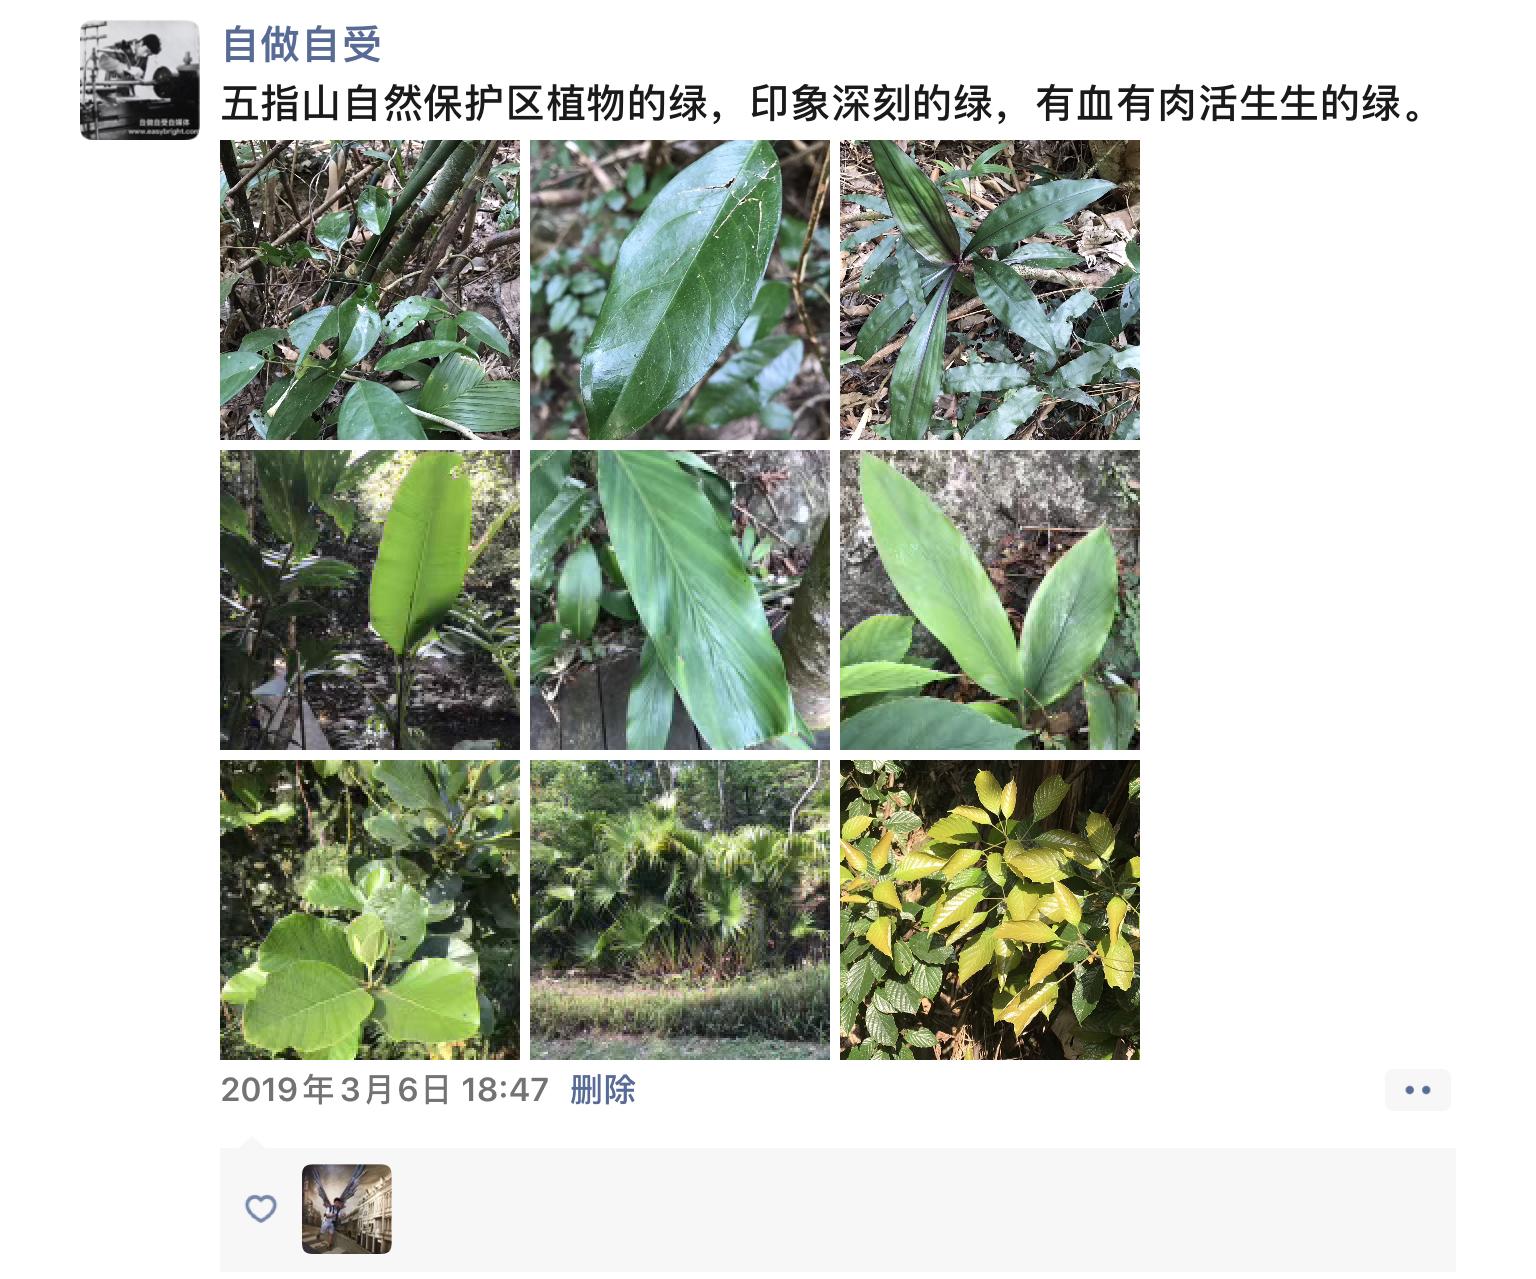
Task: View the ribbed diagonal leaf photo
Action: (680, 600)
